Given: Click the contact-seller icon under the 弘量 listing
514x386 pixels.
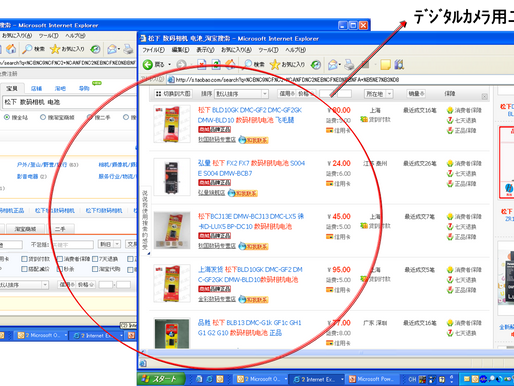Looking at the screenshot, I should pos(243,193).
